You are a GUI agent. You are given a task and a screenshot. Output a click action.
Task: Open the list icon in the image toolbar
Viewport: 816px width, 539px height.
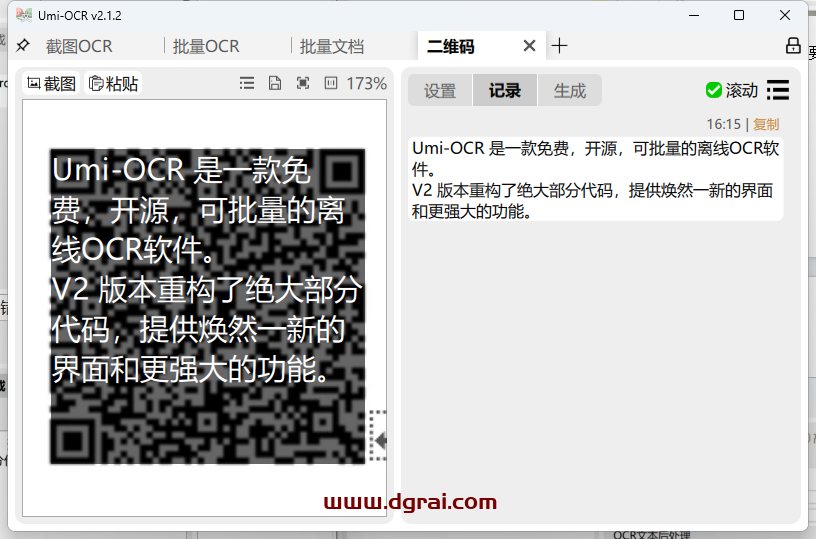(247, 83)
